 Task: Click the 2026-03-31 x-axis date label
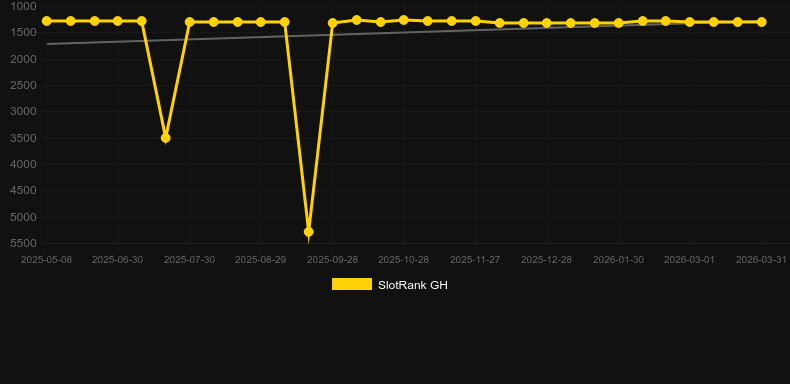(761, 260)
